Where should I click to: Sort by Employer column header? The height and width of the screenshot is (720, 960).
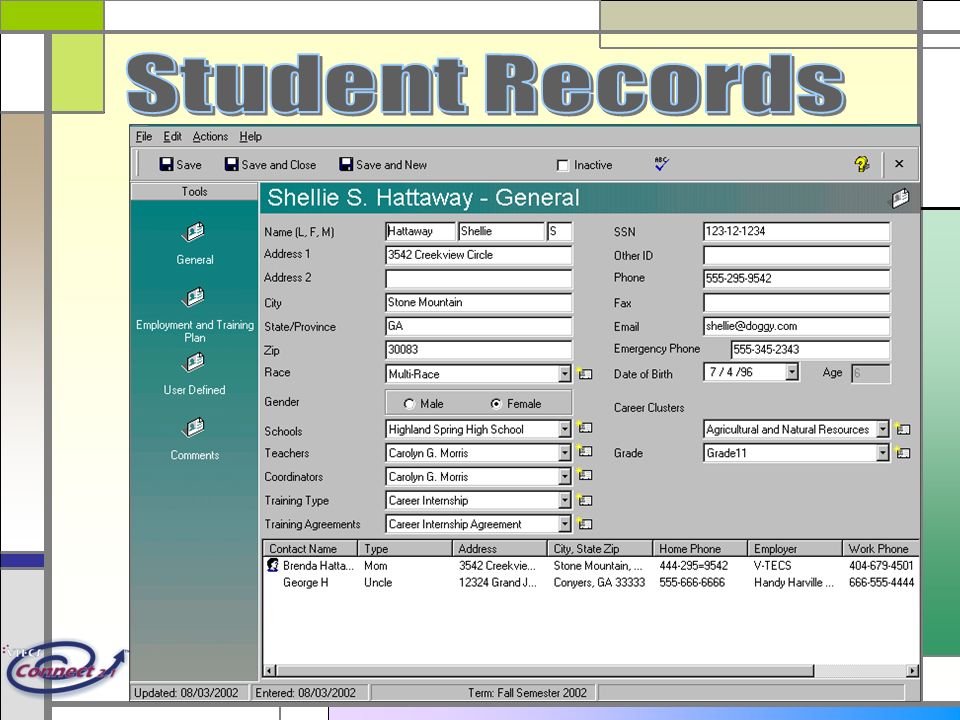pos(795,549)
